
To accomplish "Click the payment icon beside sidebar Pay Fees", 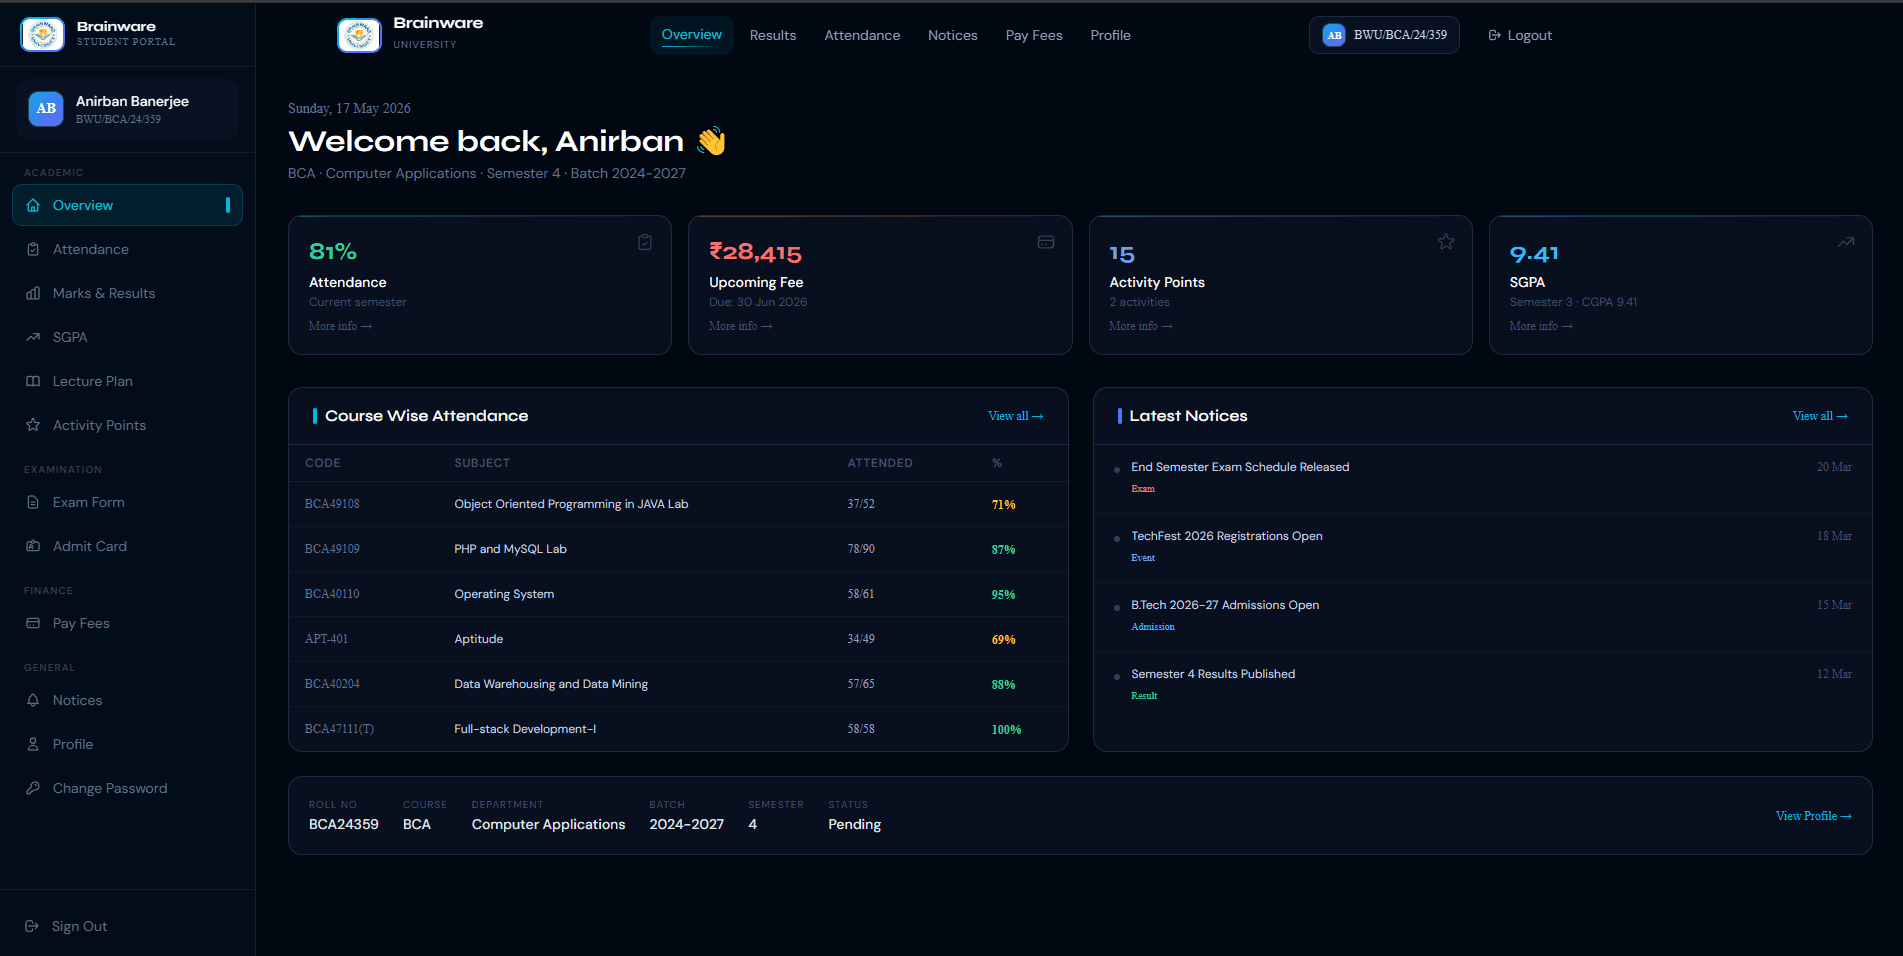I will (x=33, y=623).
